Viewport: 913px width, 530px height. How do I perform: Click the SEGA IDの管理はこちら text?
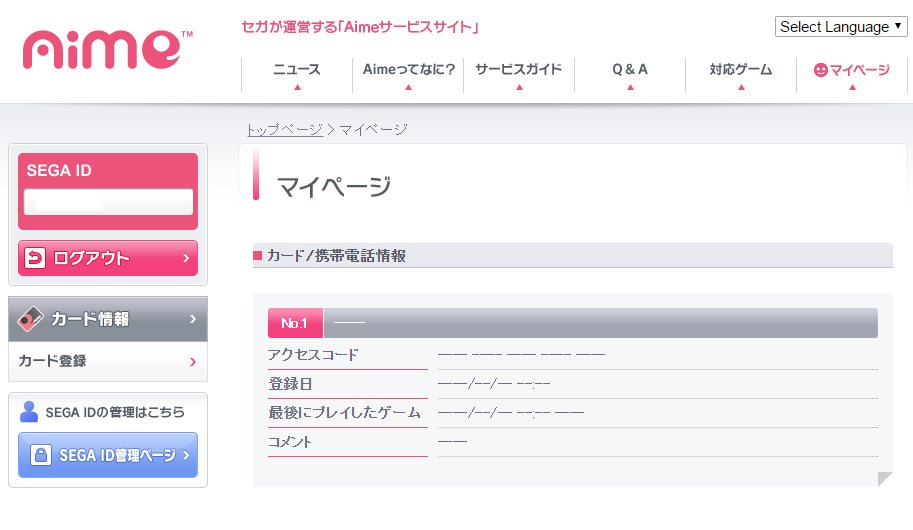pyautogui.click(x=115, y=412)
